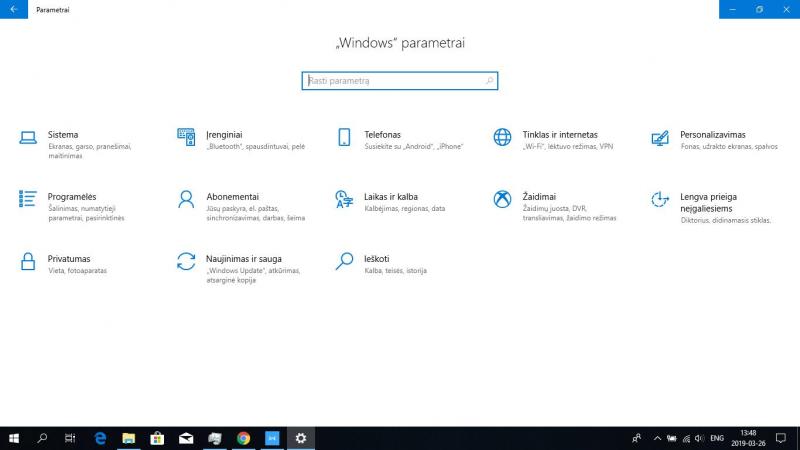Click the 'Kalbėjimas, regionas, data' description
The height and width of the screenshot is (450, 800).
point(405,209)
